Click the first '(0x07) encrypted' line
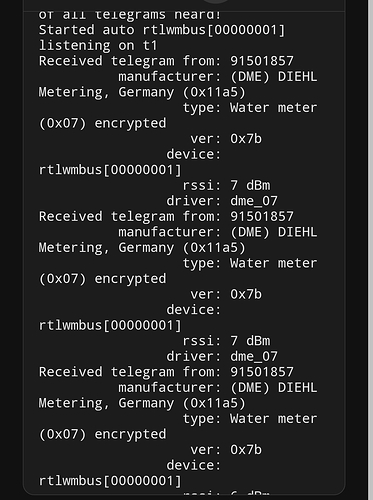 102,123
